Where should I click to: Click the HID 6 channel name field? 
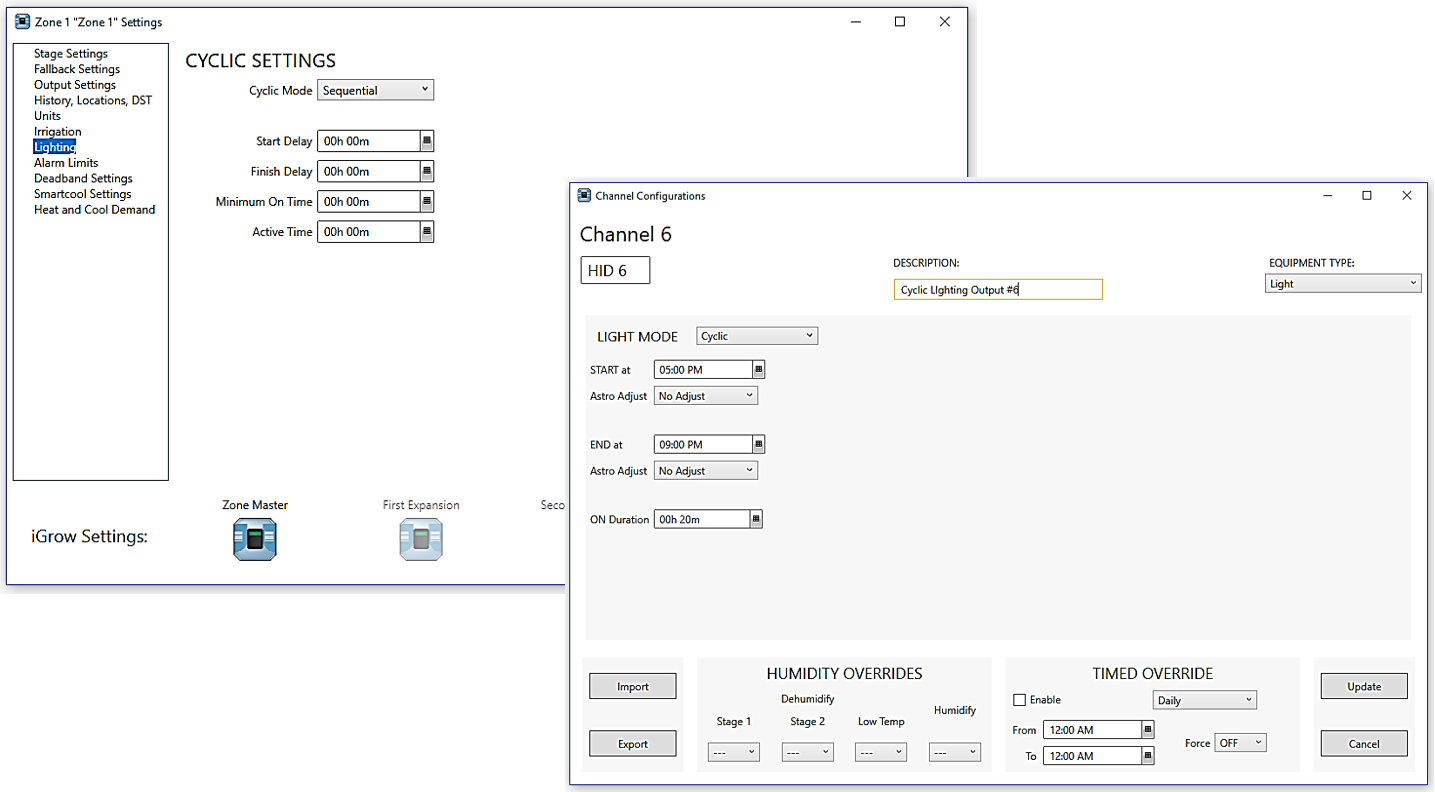(x=615, y=270)
